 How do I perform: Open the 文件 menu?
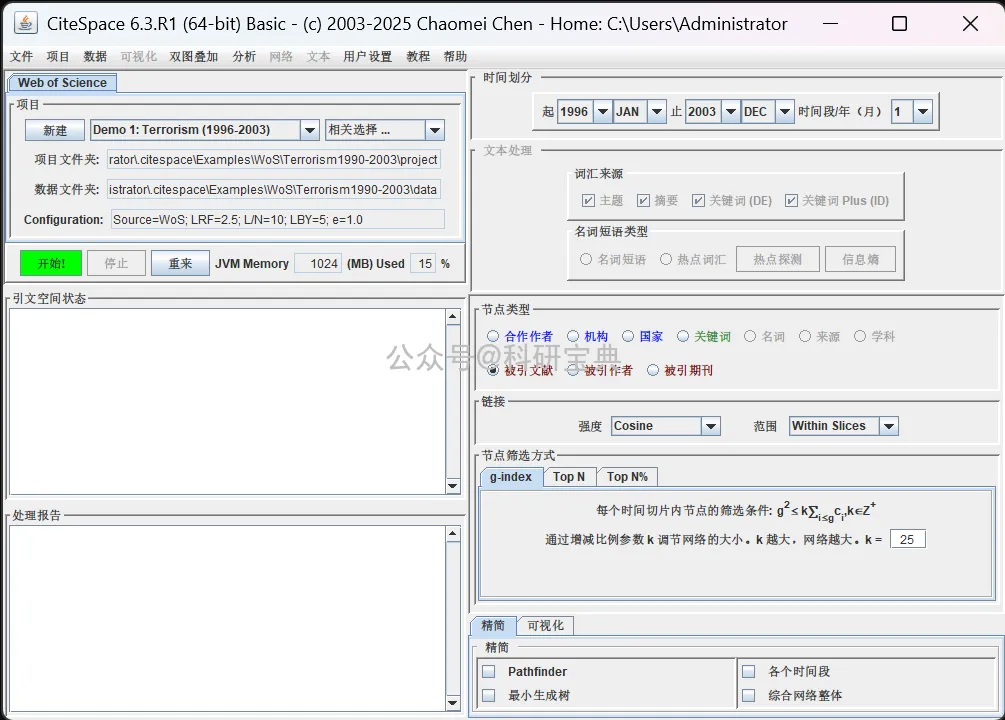21,56
